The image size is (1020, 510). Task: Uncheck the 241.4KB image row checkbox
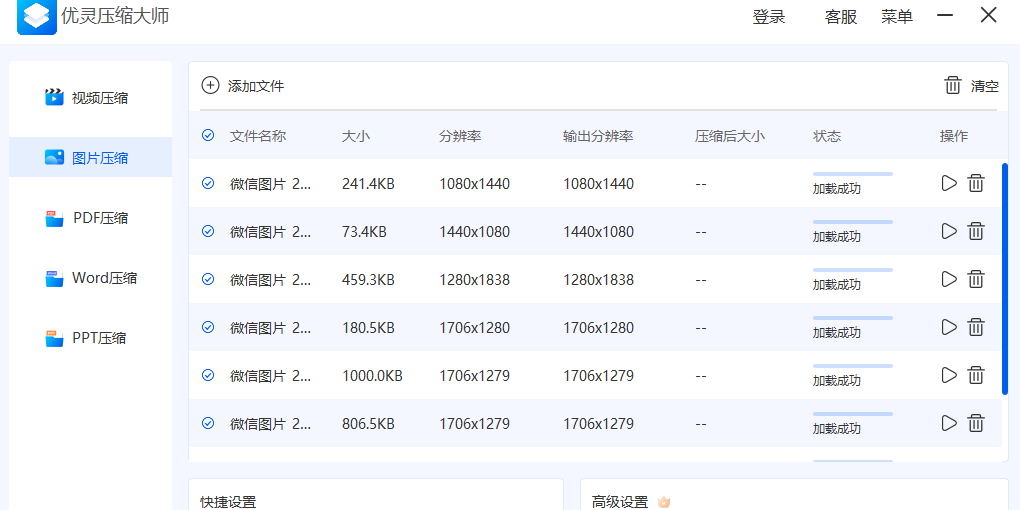[x=208, y=183]
